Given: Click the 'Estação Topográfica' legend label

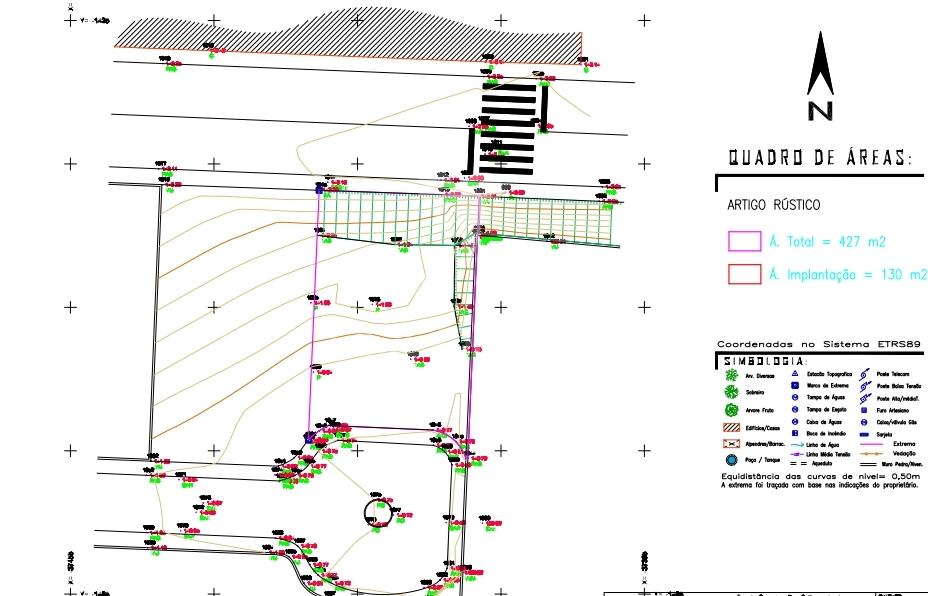Looking at the screenshot, I should pos(830,374).
